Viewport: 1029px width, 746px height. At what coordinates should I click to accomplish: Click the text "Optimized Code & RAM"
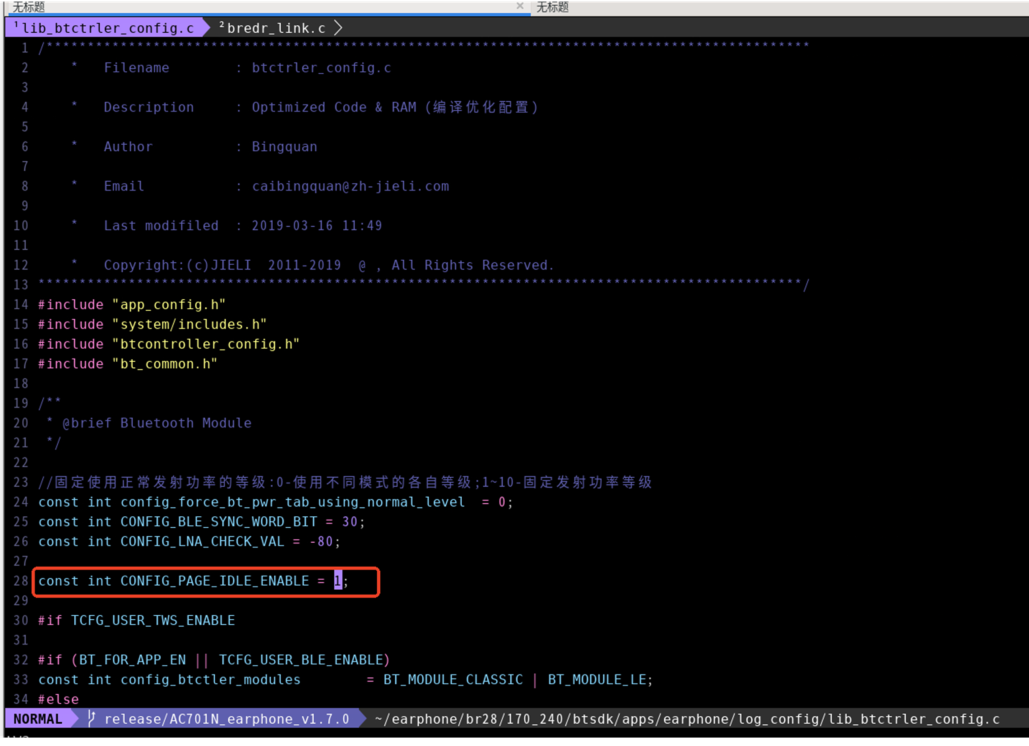pyautogui.click(x=334, y=108)
